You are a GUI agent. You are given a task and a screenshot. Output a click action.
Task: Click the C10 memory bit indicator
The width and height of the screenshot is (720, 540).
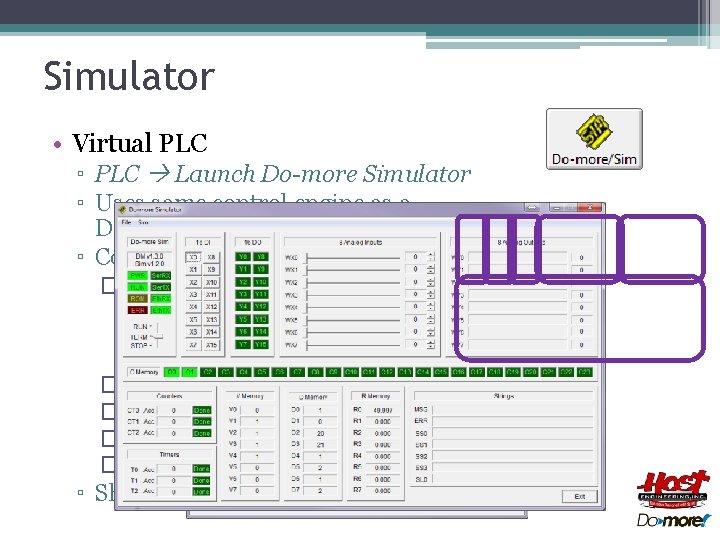(351, 372)
